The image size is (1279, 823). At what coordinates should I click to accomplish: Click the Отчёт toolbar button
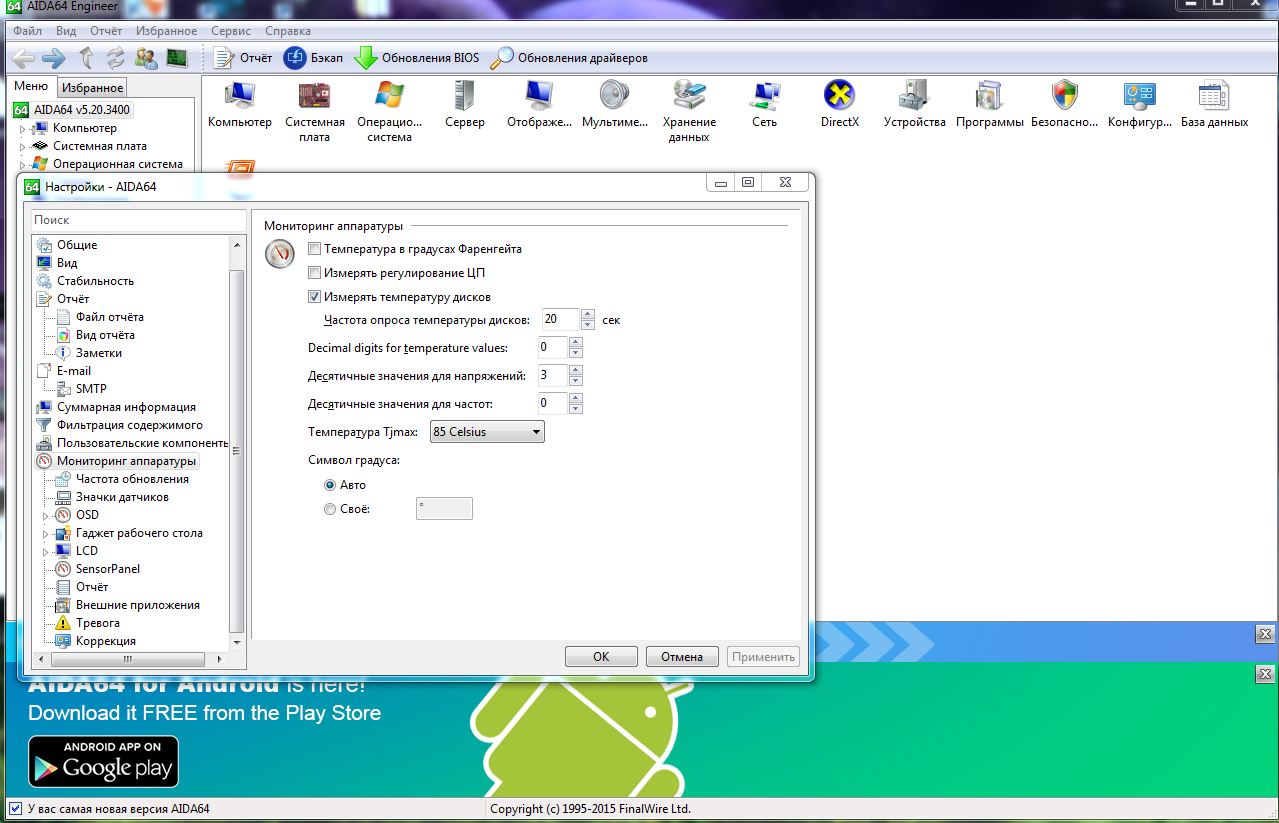coord(243,58)
